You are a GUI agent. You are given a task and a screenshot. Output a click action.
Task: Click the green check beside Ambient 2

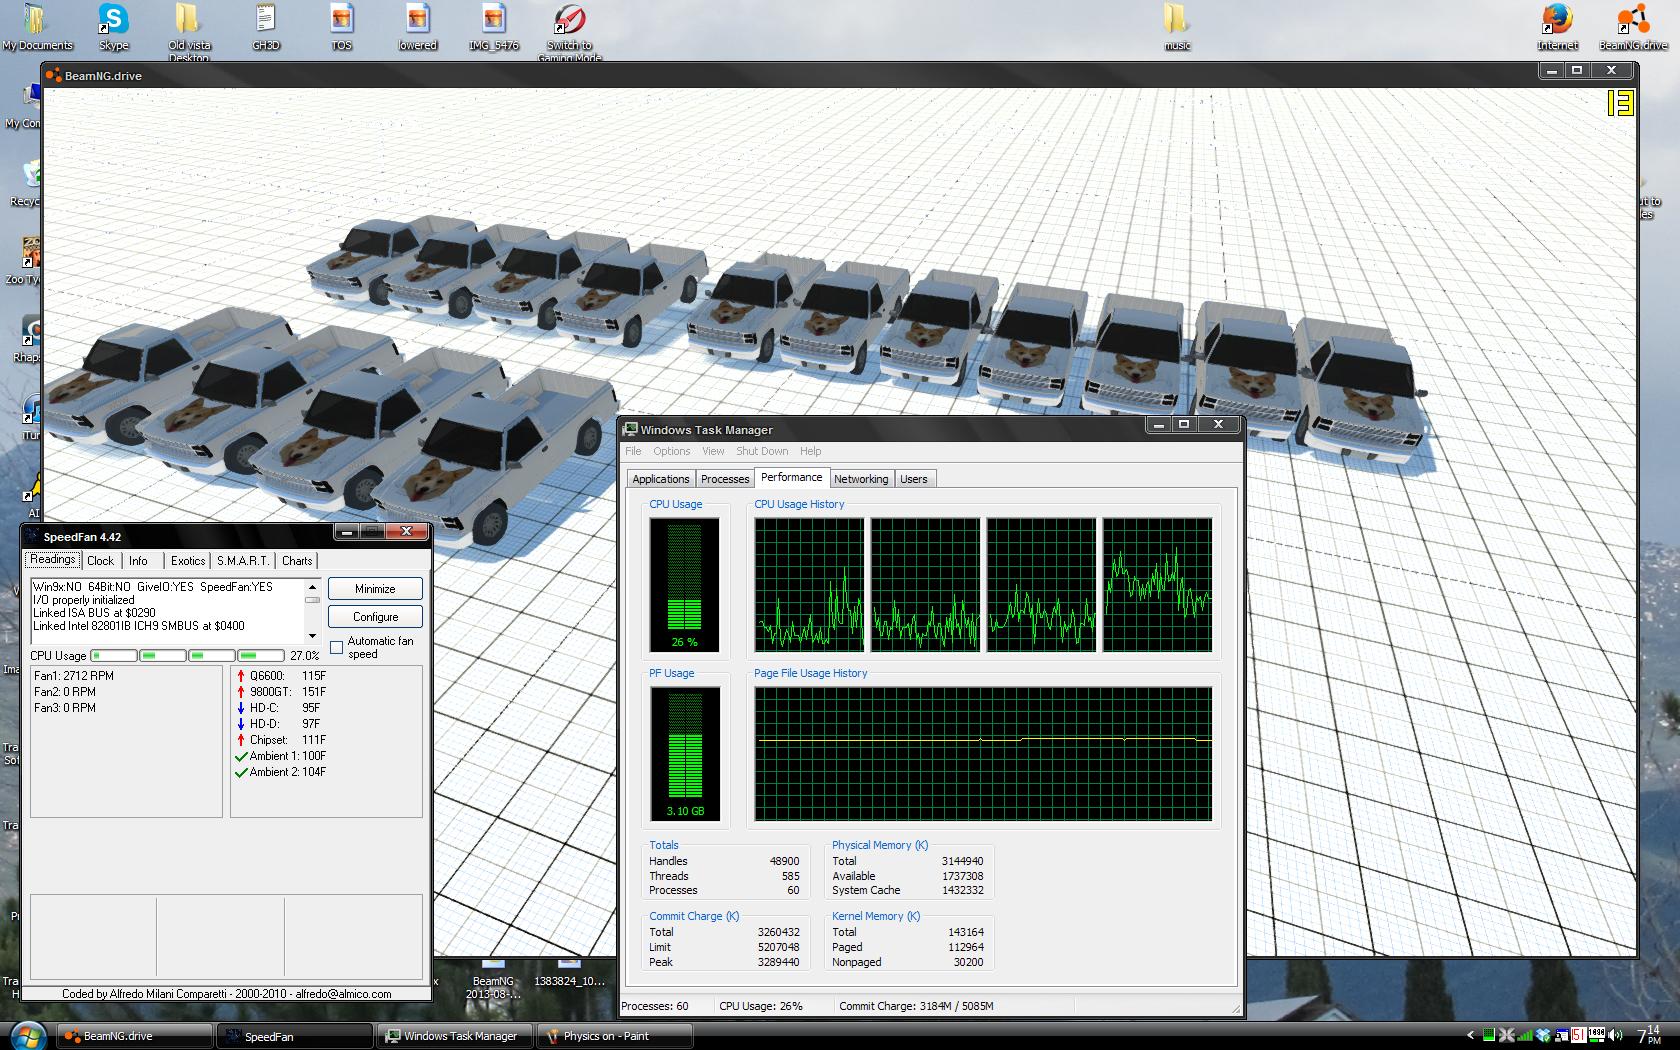pyautogui.click(x=241, y=772)
